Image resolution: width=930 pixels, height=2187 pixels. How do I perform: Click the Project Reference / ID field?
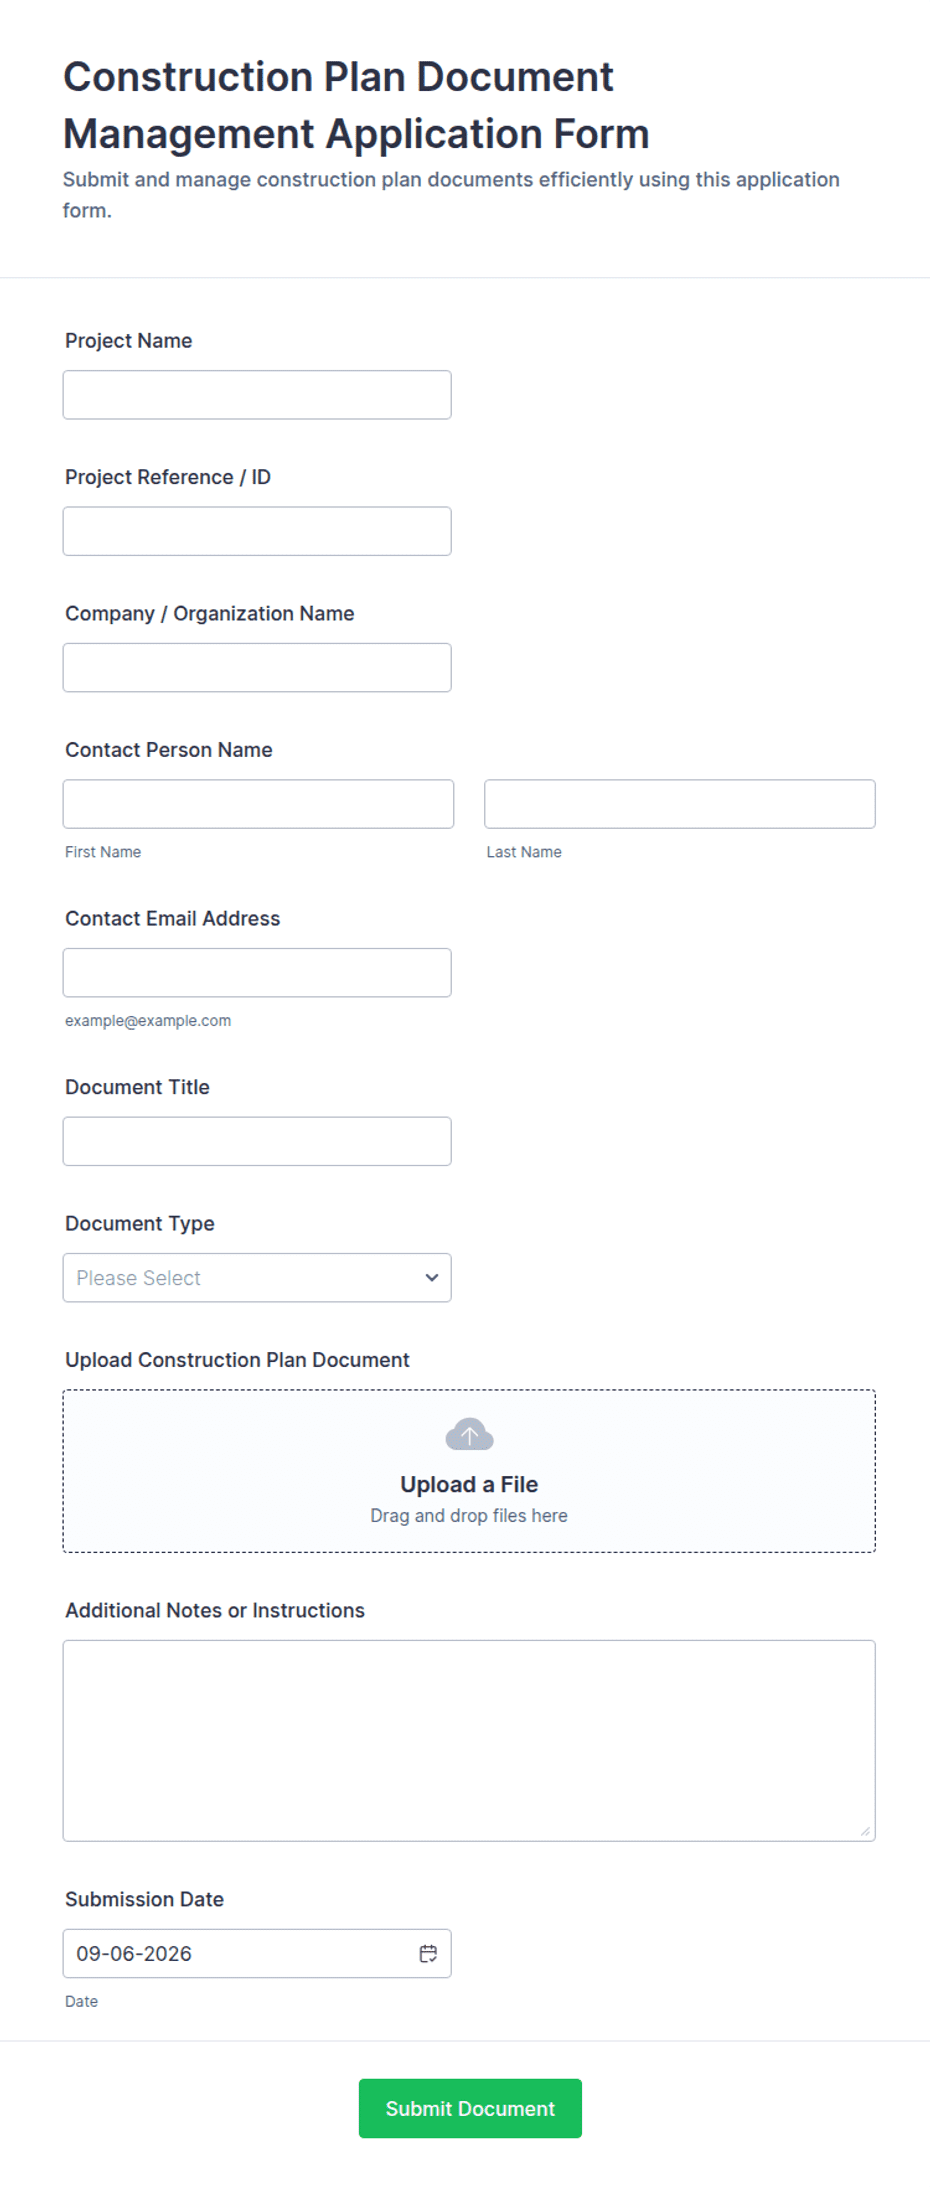tap(257, 531)
